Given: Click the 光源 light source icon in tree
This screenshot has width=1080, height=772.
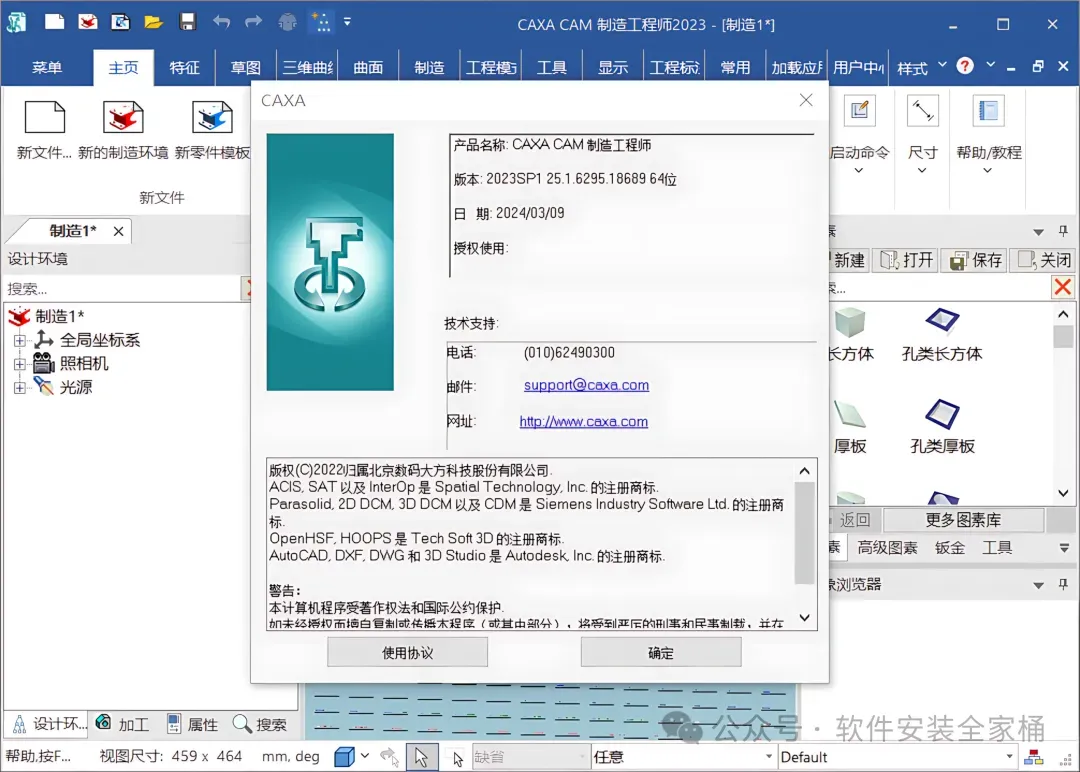Looking at the screenshot, I should [x=43, y=386].
